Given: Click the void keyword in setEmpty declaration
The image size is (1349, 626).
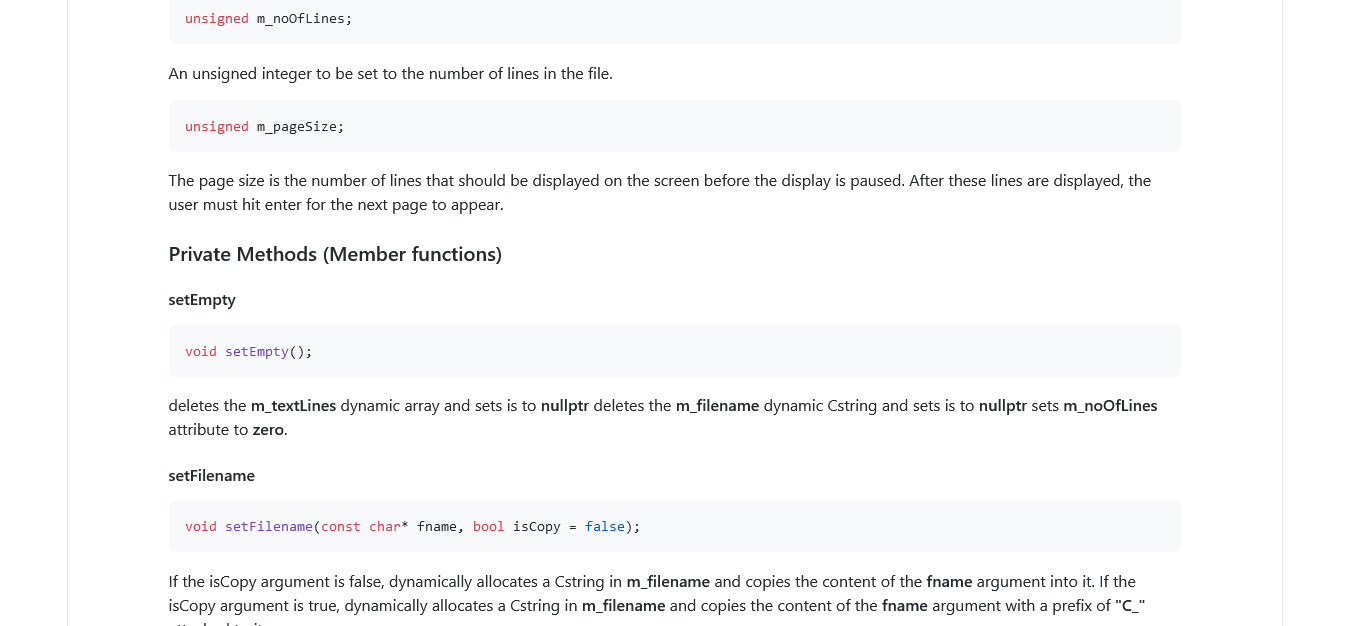Looking at the screenshot, I should (x=200, y=351).
